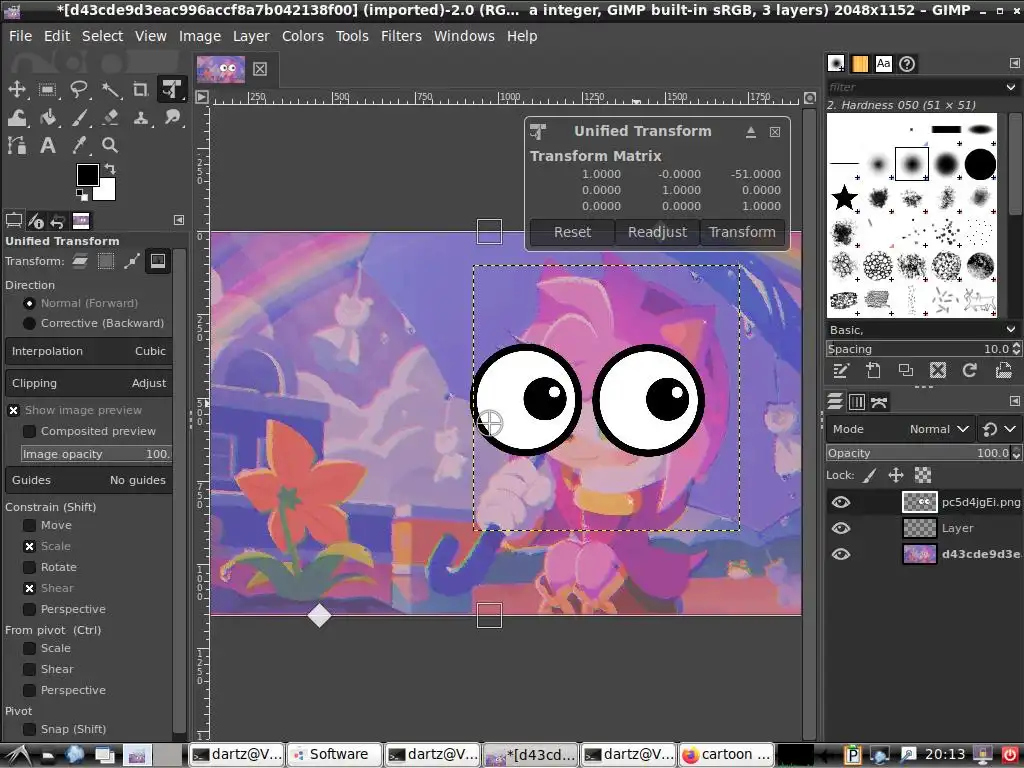Select the Fuzzy Select wand tool

[110, 89]
